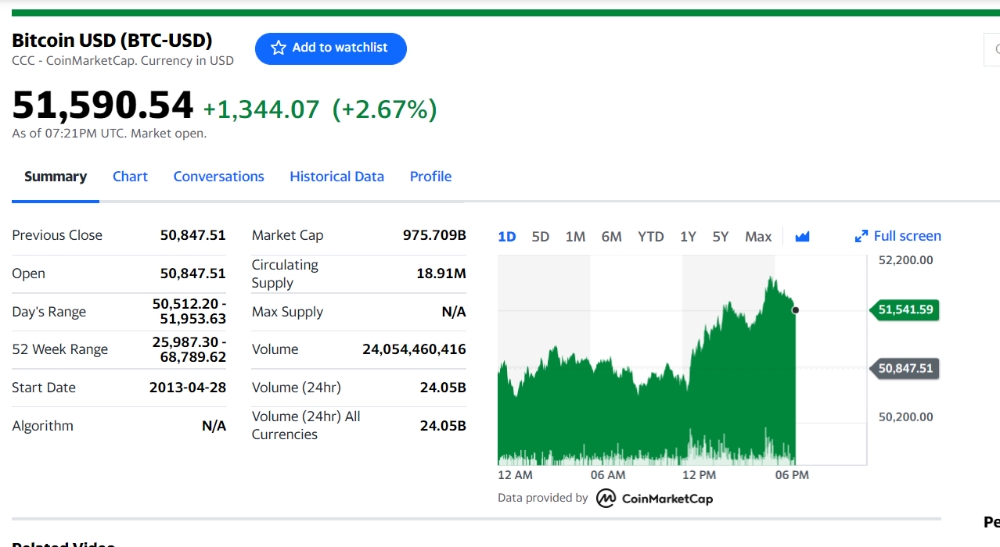Switch chart type using area chart icon
This screenshot has height=547, width=1000.
(802, 237)
